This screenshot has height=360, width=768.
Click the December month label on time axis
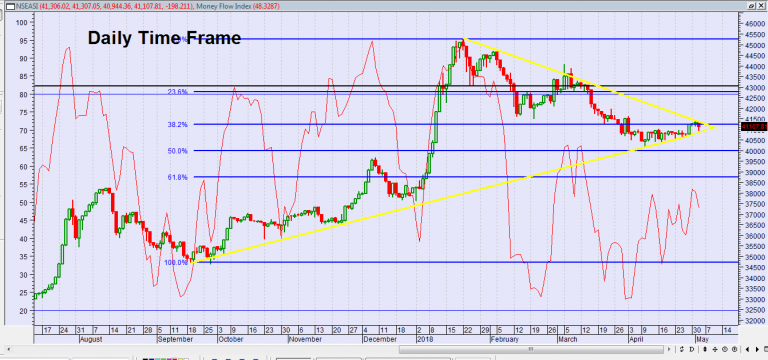point(380,339)
